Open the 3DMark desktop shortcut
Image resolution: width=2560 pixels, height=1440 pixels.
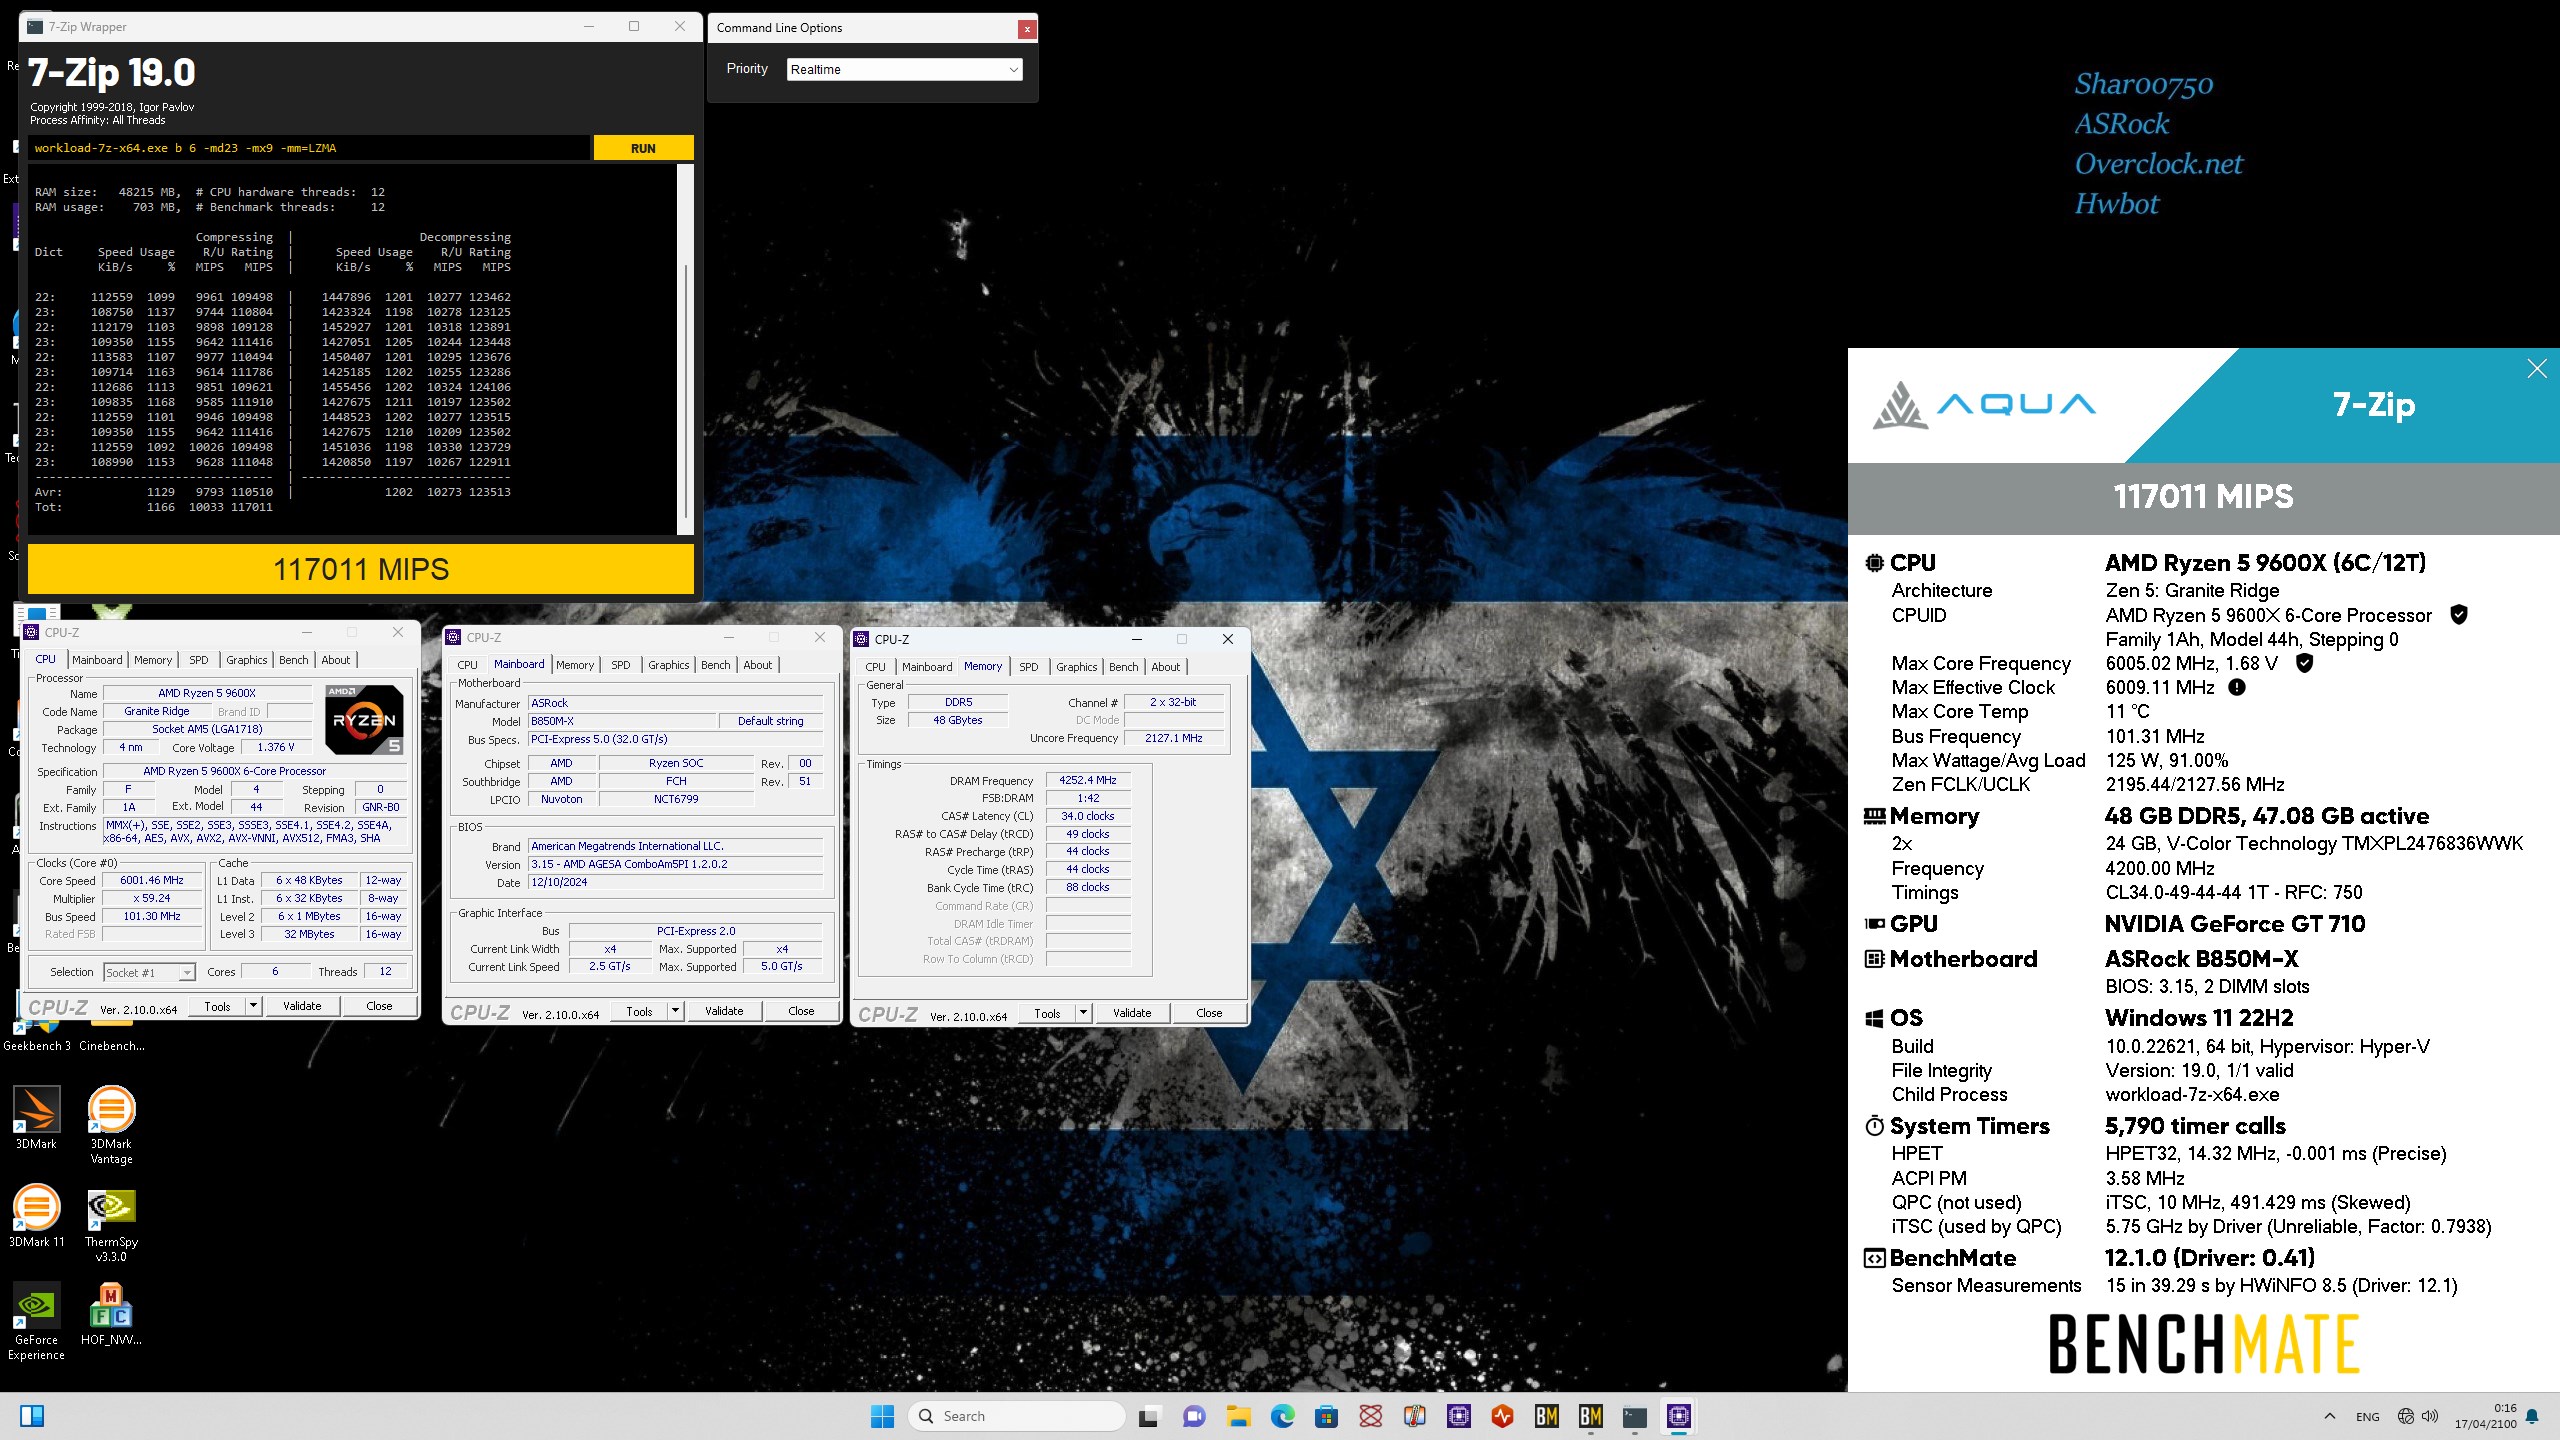[36, 1118]
